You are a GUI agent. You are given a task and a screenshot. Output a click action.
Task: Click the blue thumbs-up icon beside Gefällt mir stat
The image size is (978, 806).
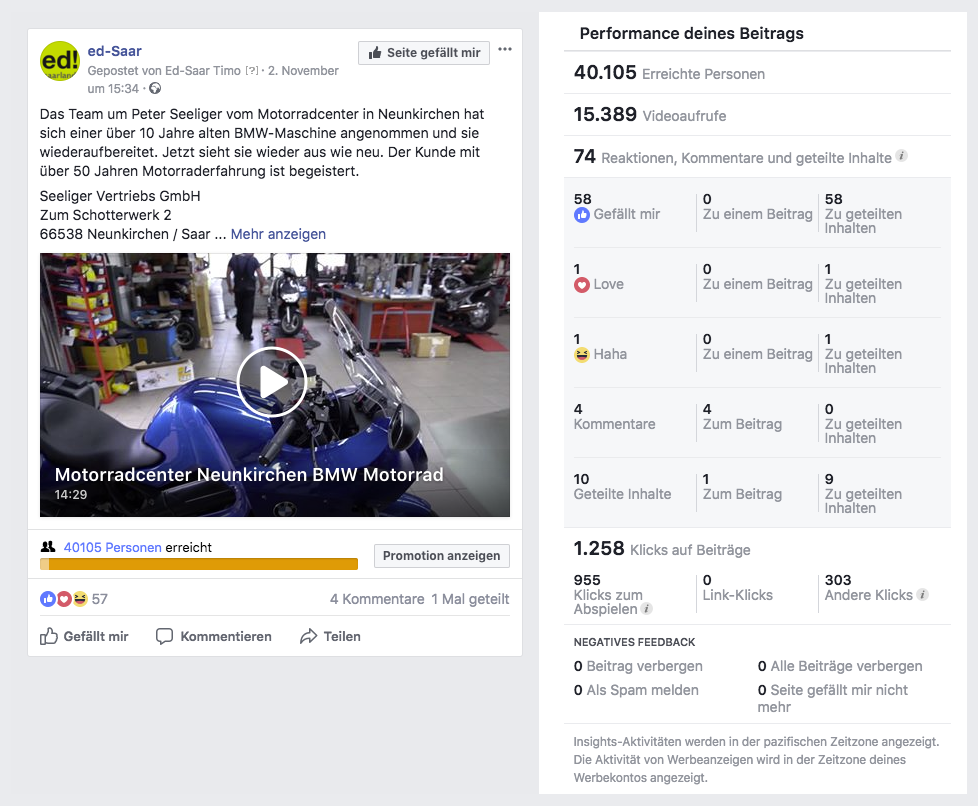[581, 215]
